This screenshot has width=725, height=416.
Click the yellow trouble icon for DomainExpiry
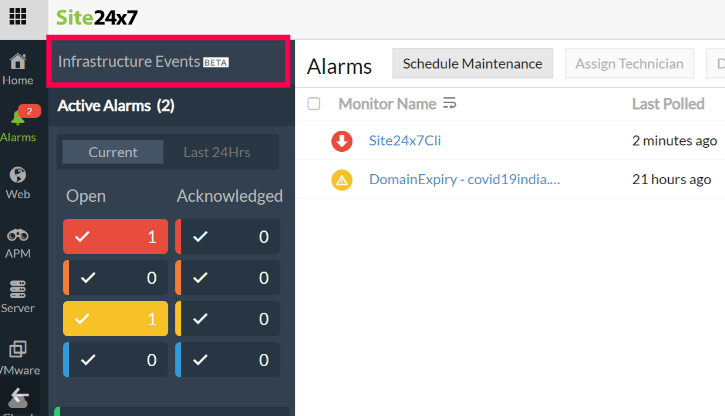pyautogui.click(x=342, y=180)
